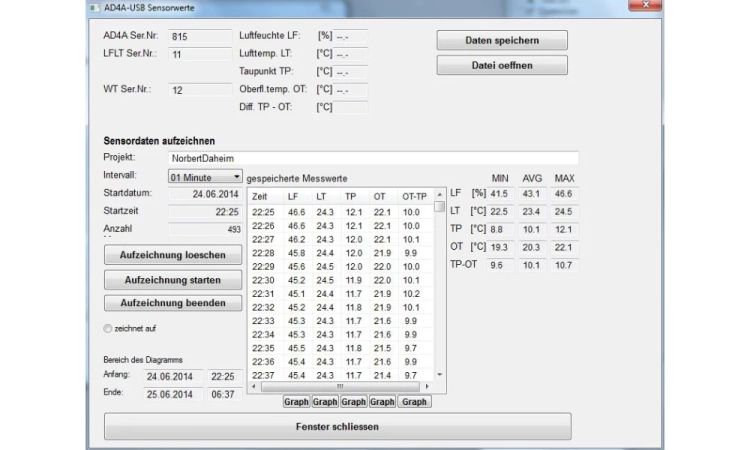
Task: Open the Graph for the OT-TP column
Action: (414, 402)
